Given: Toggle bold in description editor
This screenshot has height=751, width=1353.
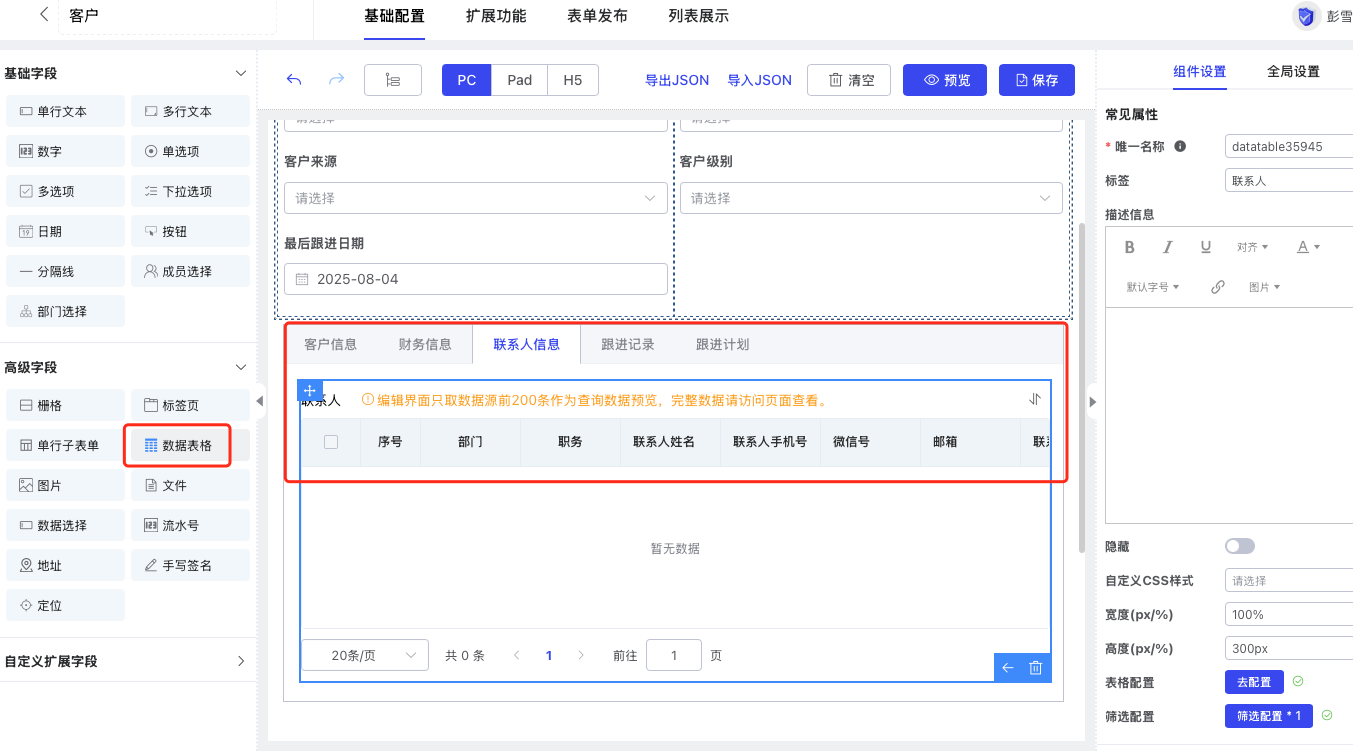Looking at the screenshot, I should tap(1130, 247).
